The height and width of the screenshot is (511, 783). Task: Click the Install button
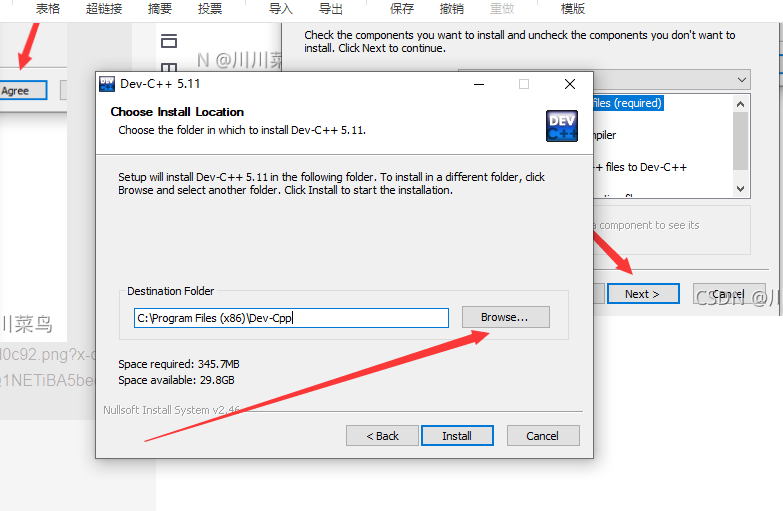[x=457, y=436]
